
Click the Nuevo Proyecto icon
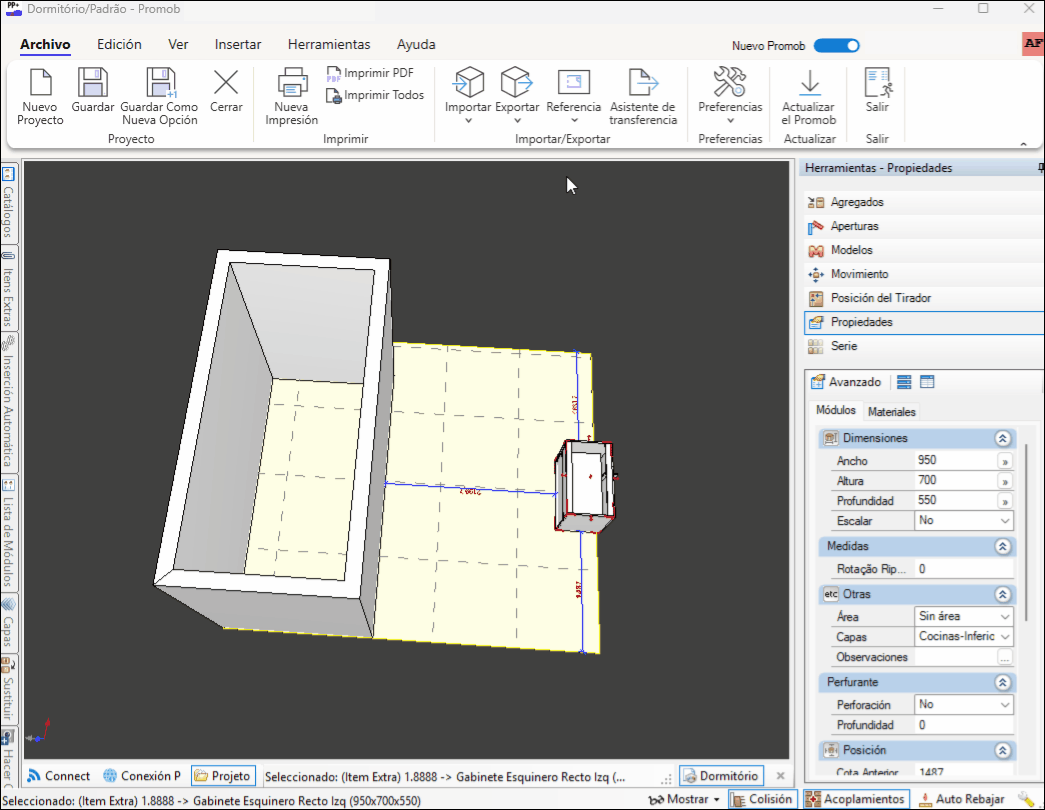tap(40, 82)
